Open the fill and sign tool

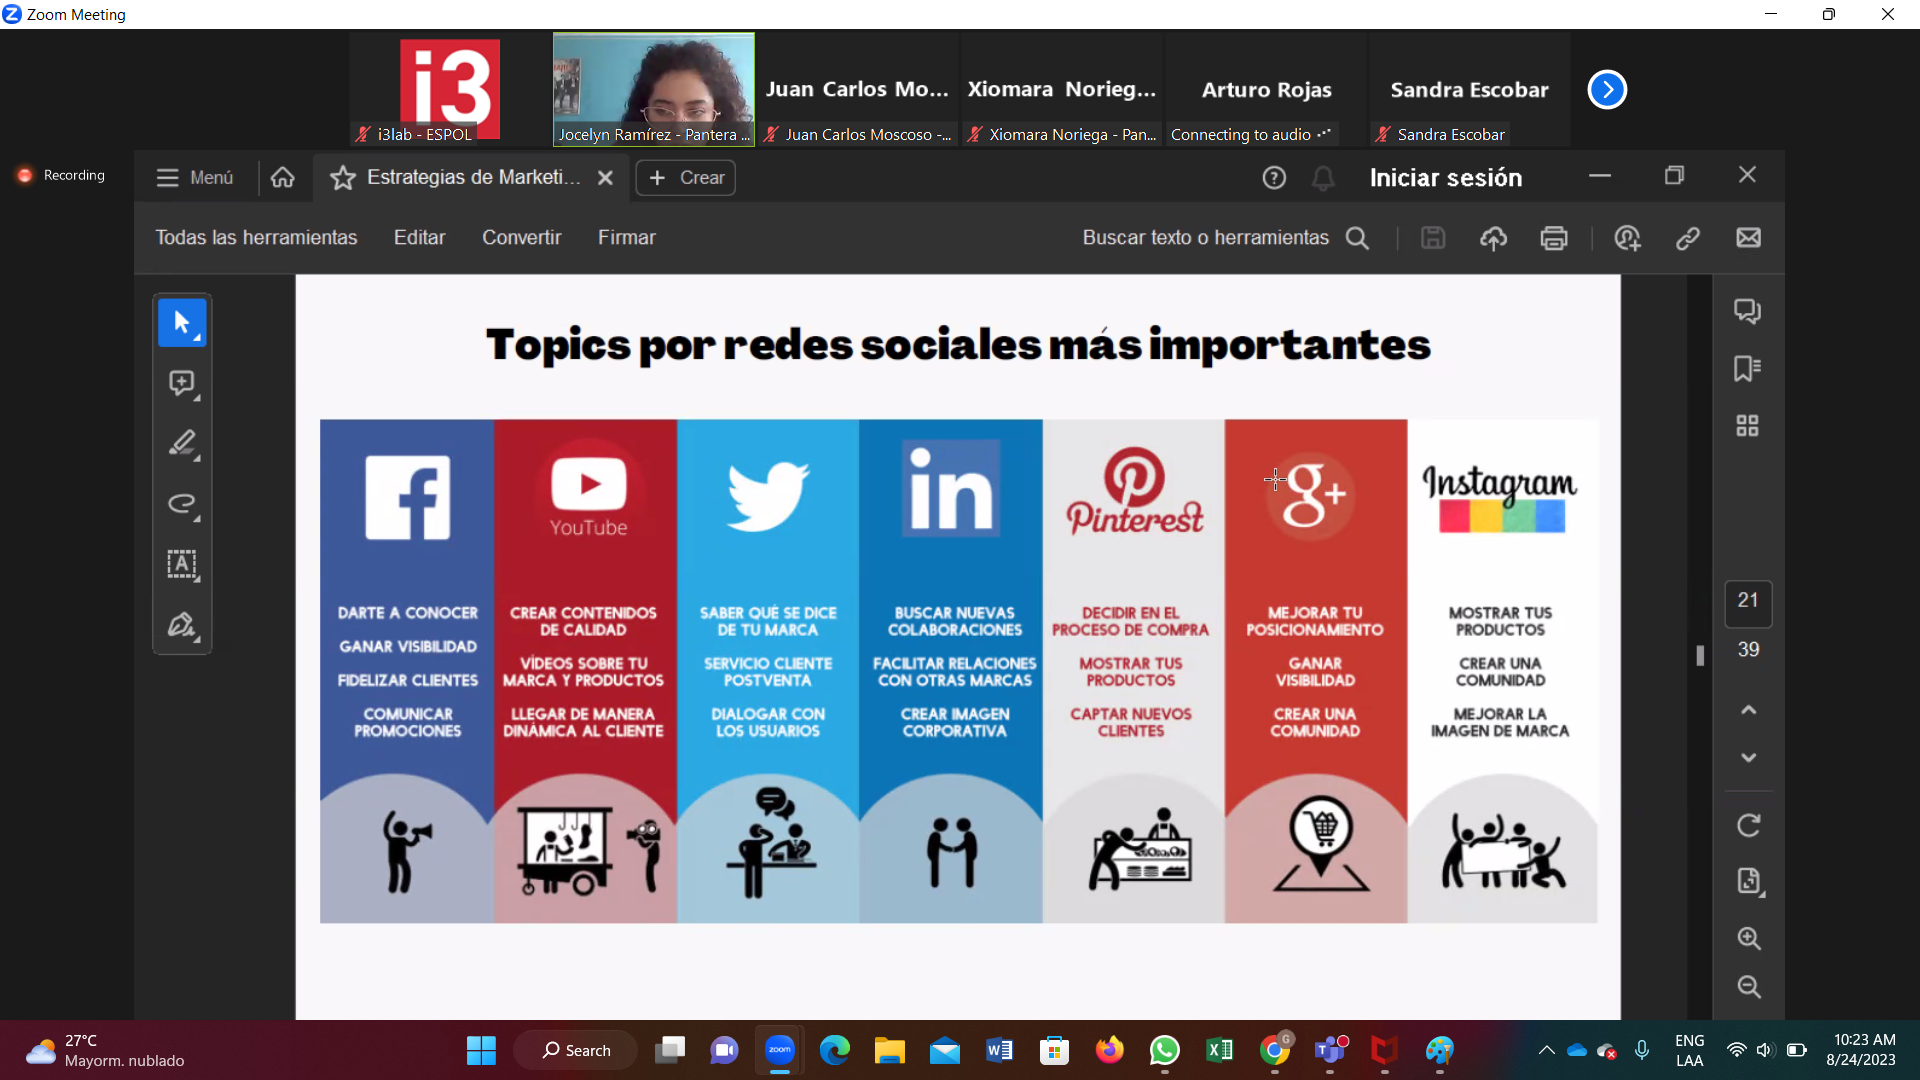181,625
